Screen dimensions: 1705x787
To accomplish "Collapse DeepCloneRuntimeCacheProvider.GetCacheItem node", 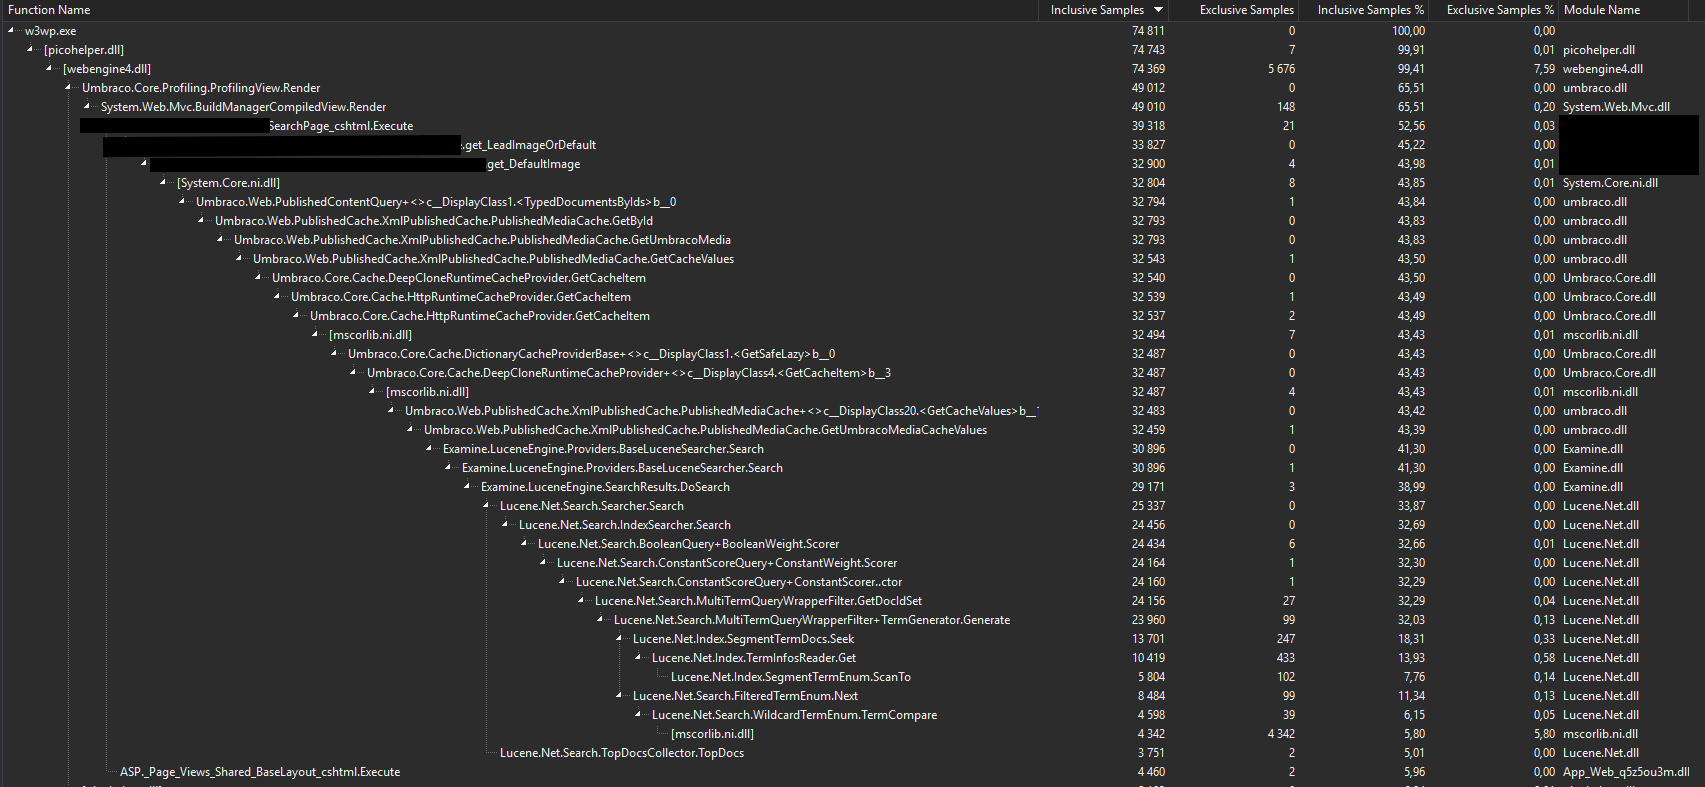I will click(x=259, y=278).
